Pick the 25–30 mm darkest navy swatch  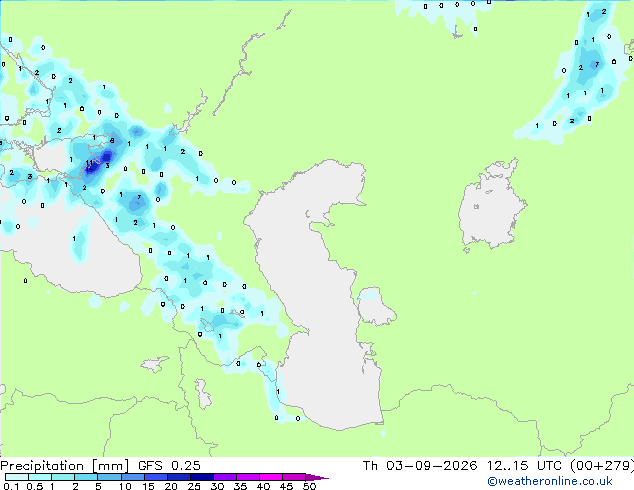pyautogui.click(x=201, y=477)
